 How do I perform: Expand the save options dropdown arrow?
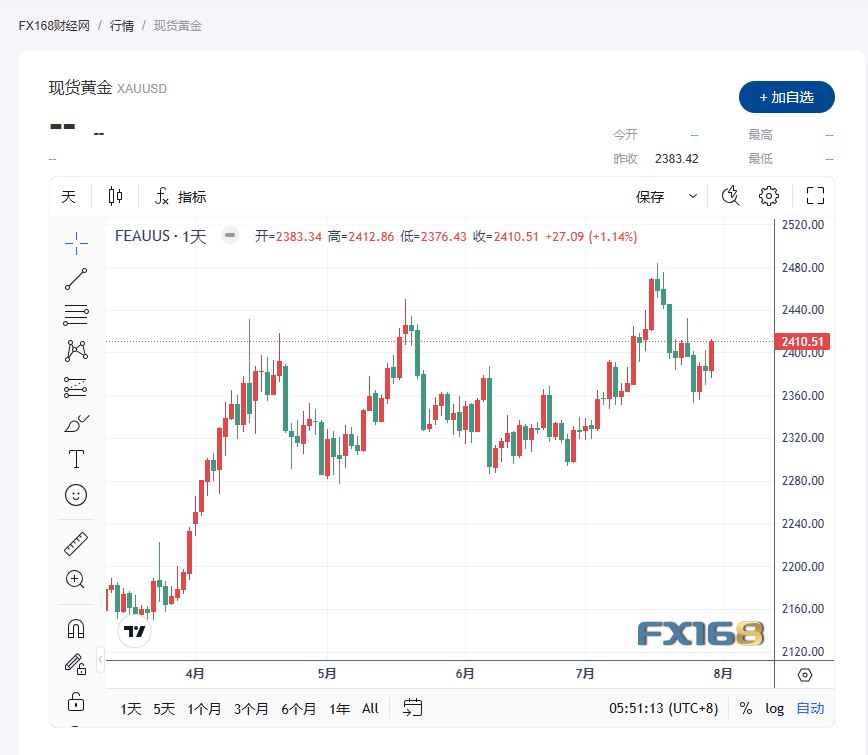click(x=693, y=196)
